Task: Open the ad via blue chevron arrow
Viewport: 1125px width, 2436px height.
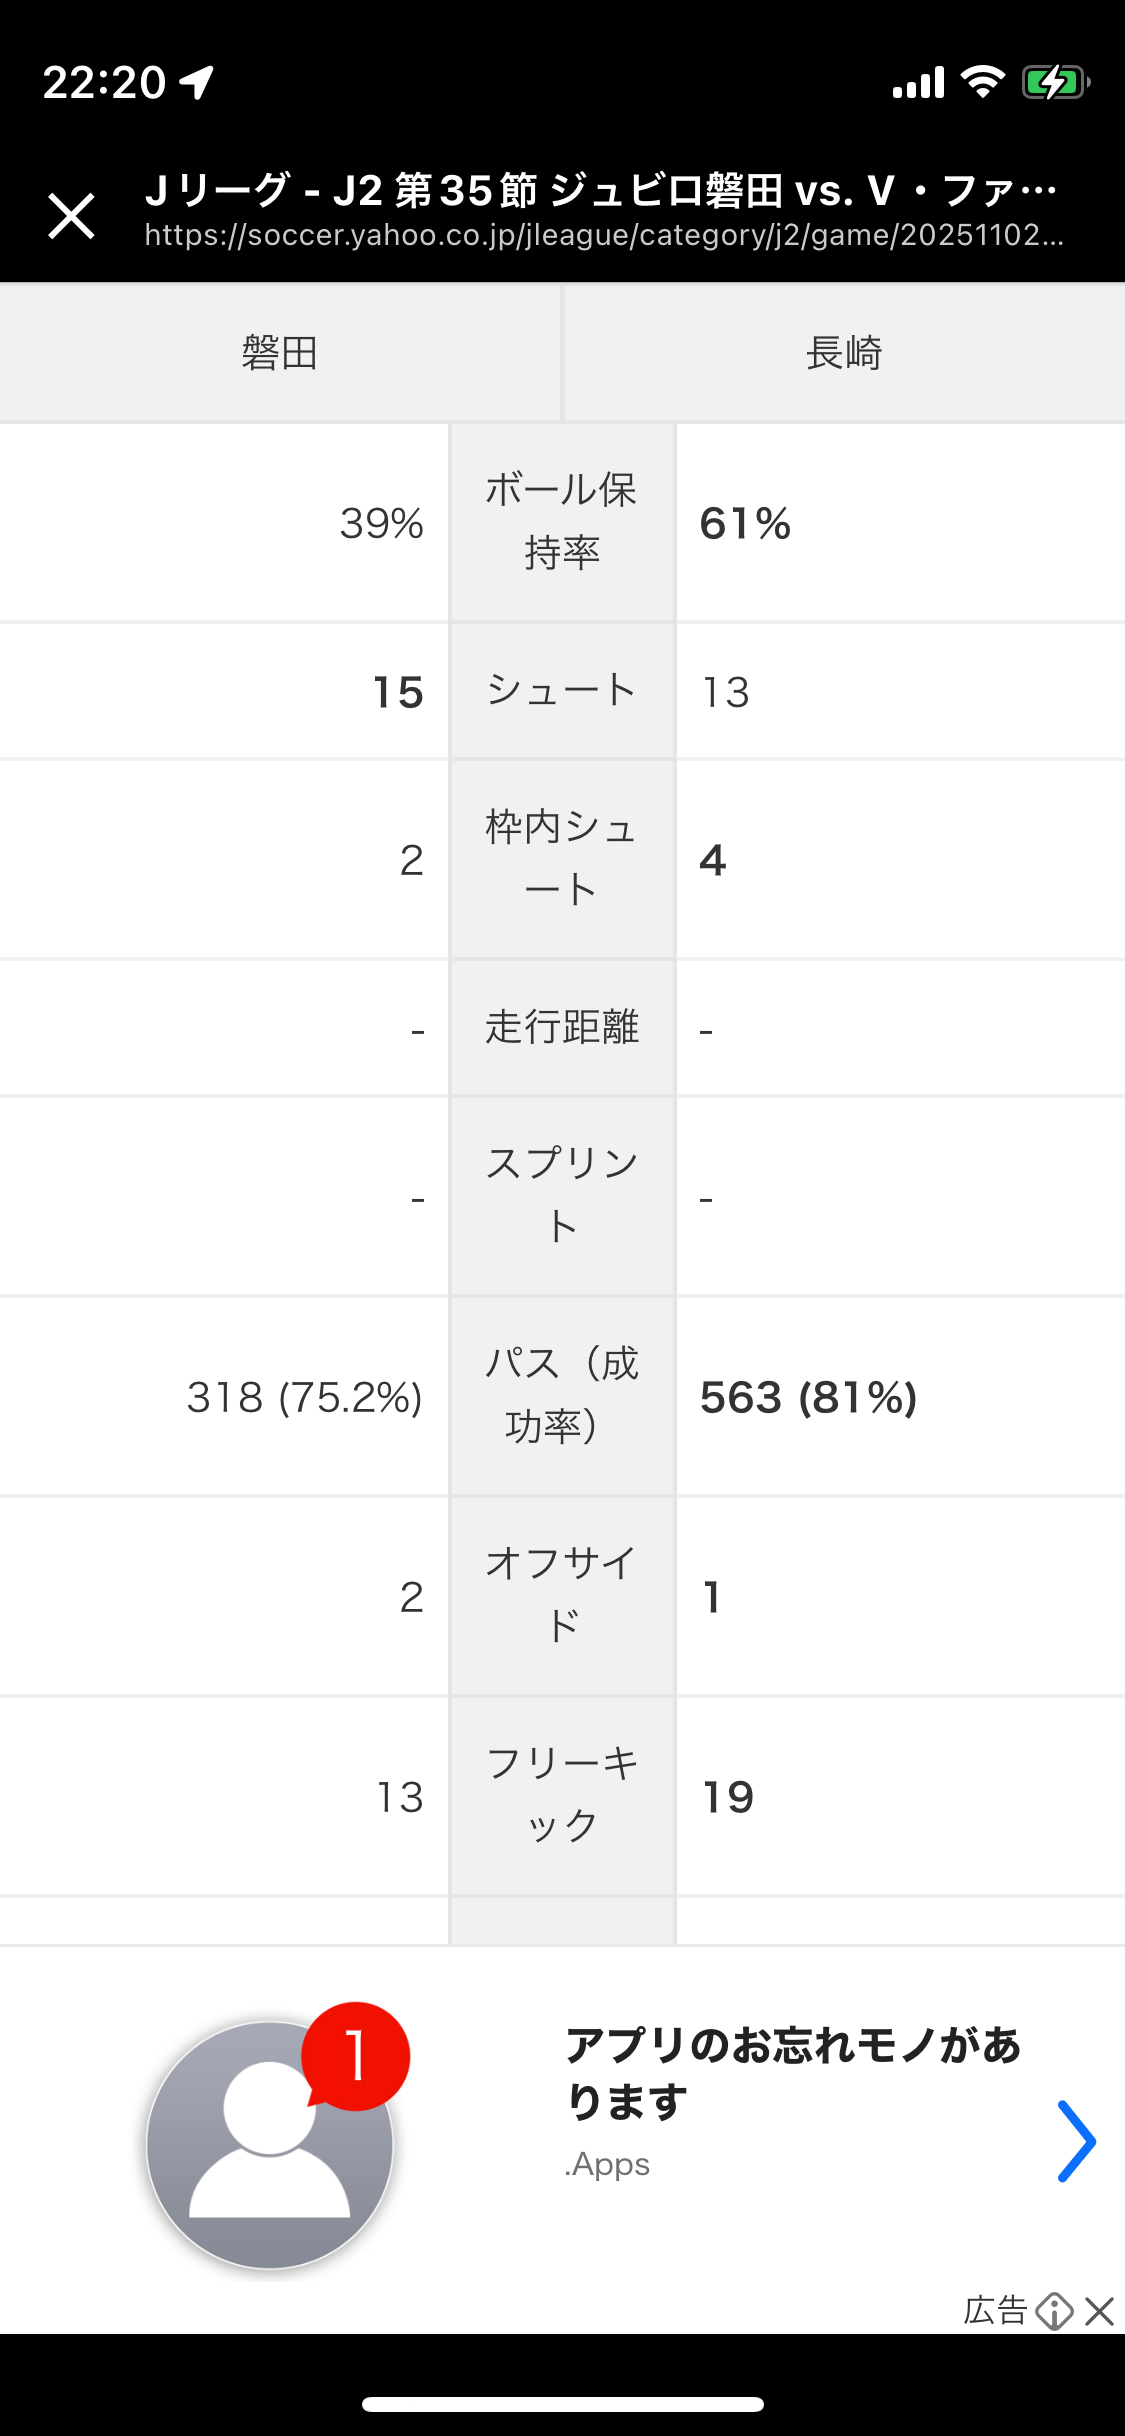Action: [1076, 2141]
